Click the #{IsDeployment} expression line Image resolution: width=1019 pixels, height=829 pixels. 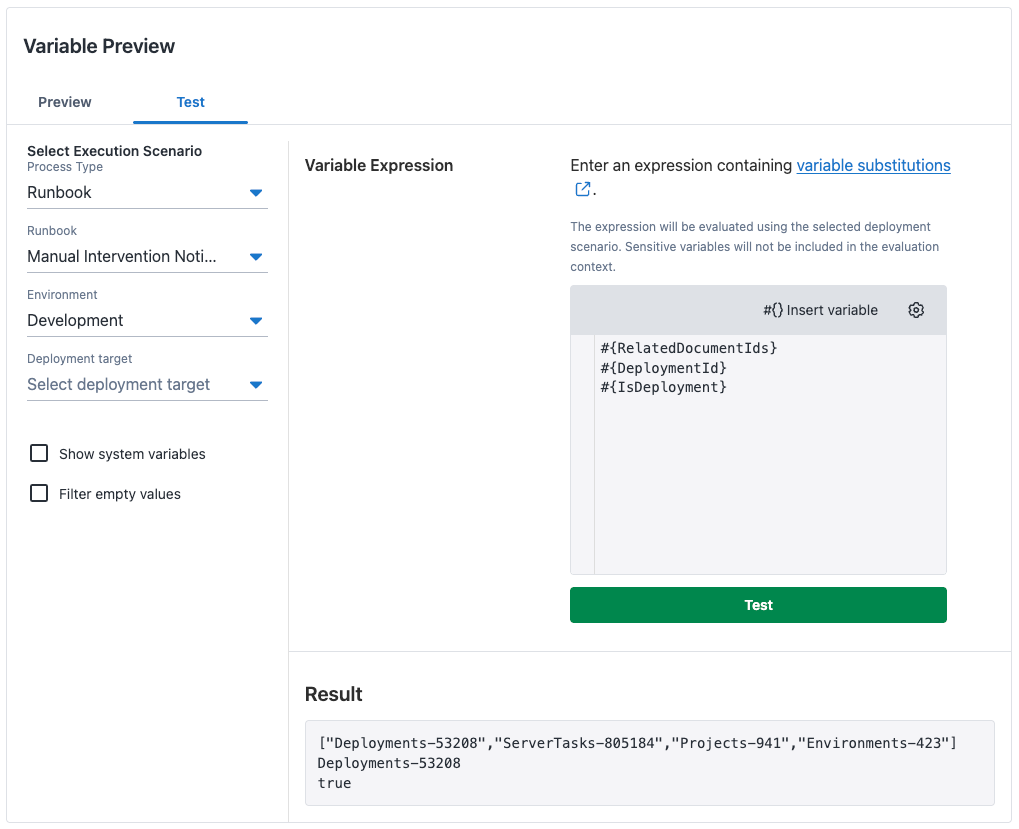[663, 387]
